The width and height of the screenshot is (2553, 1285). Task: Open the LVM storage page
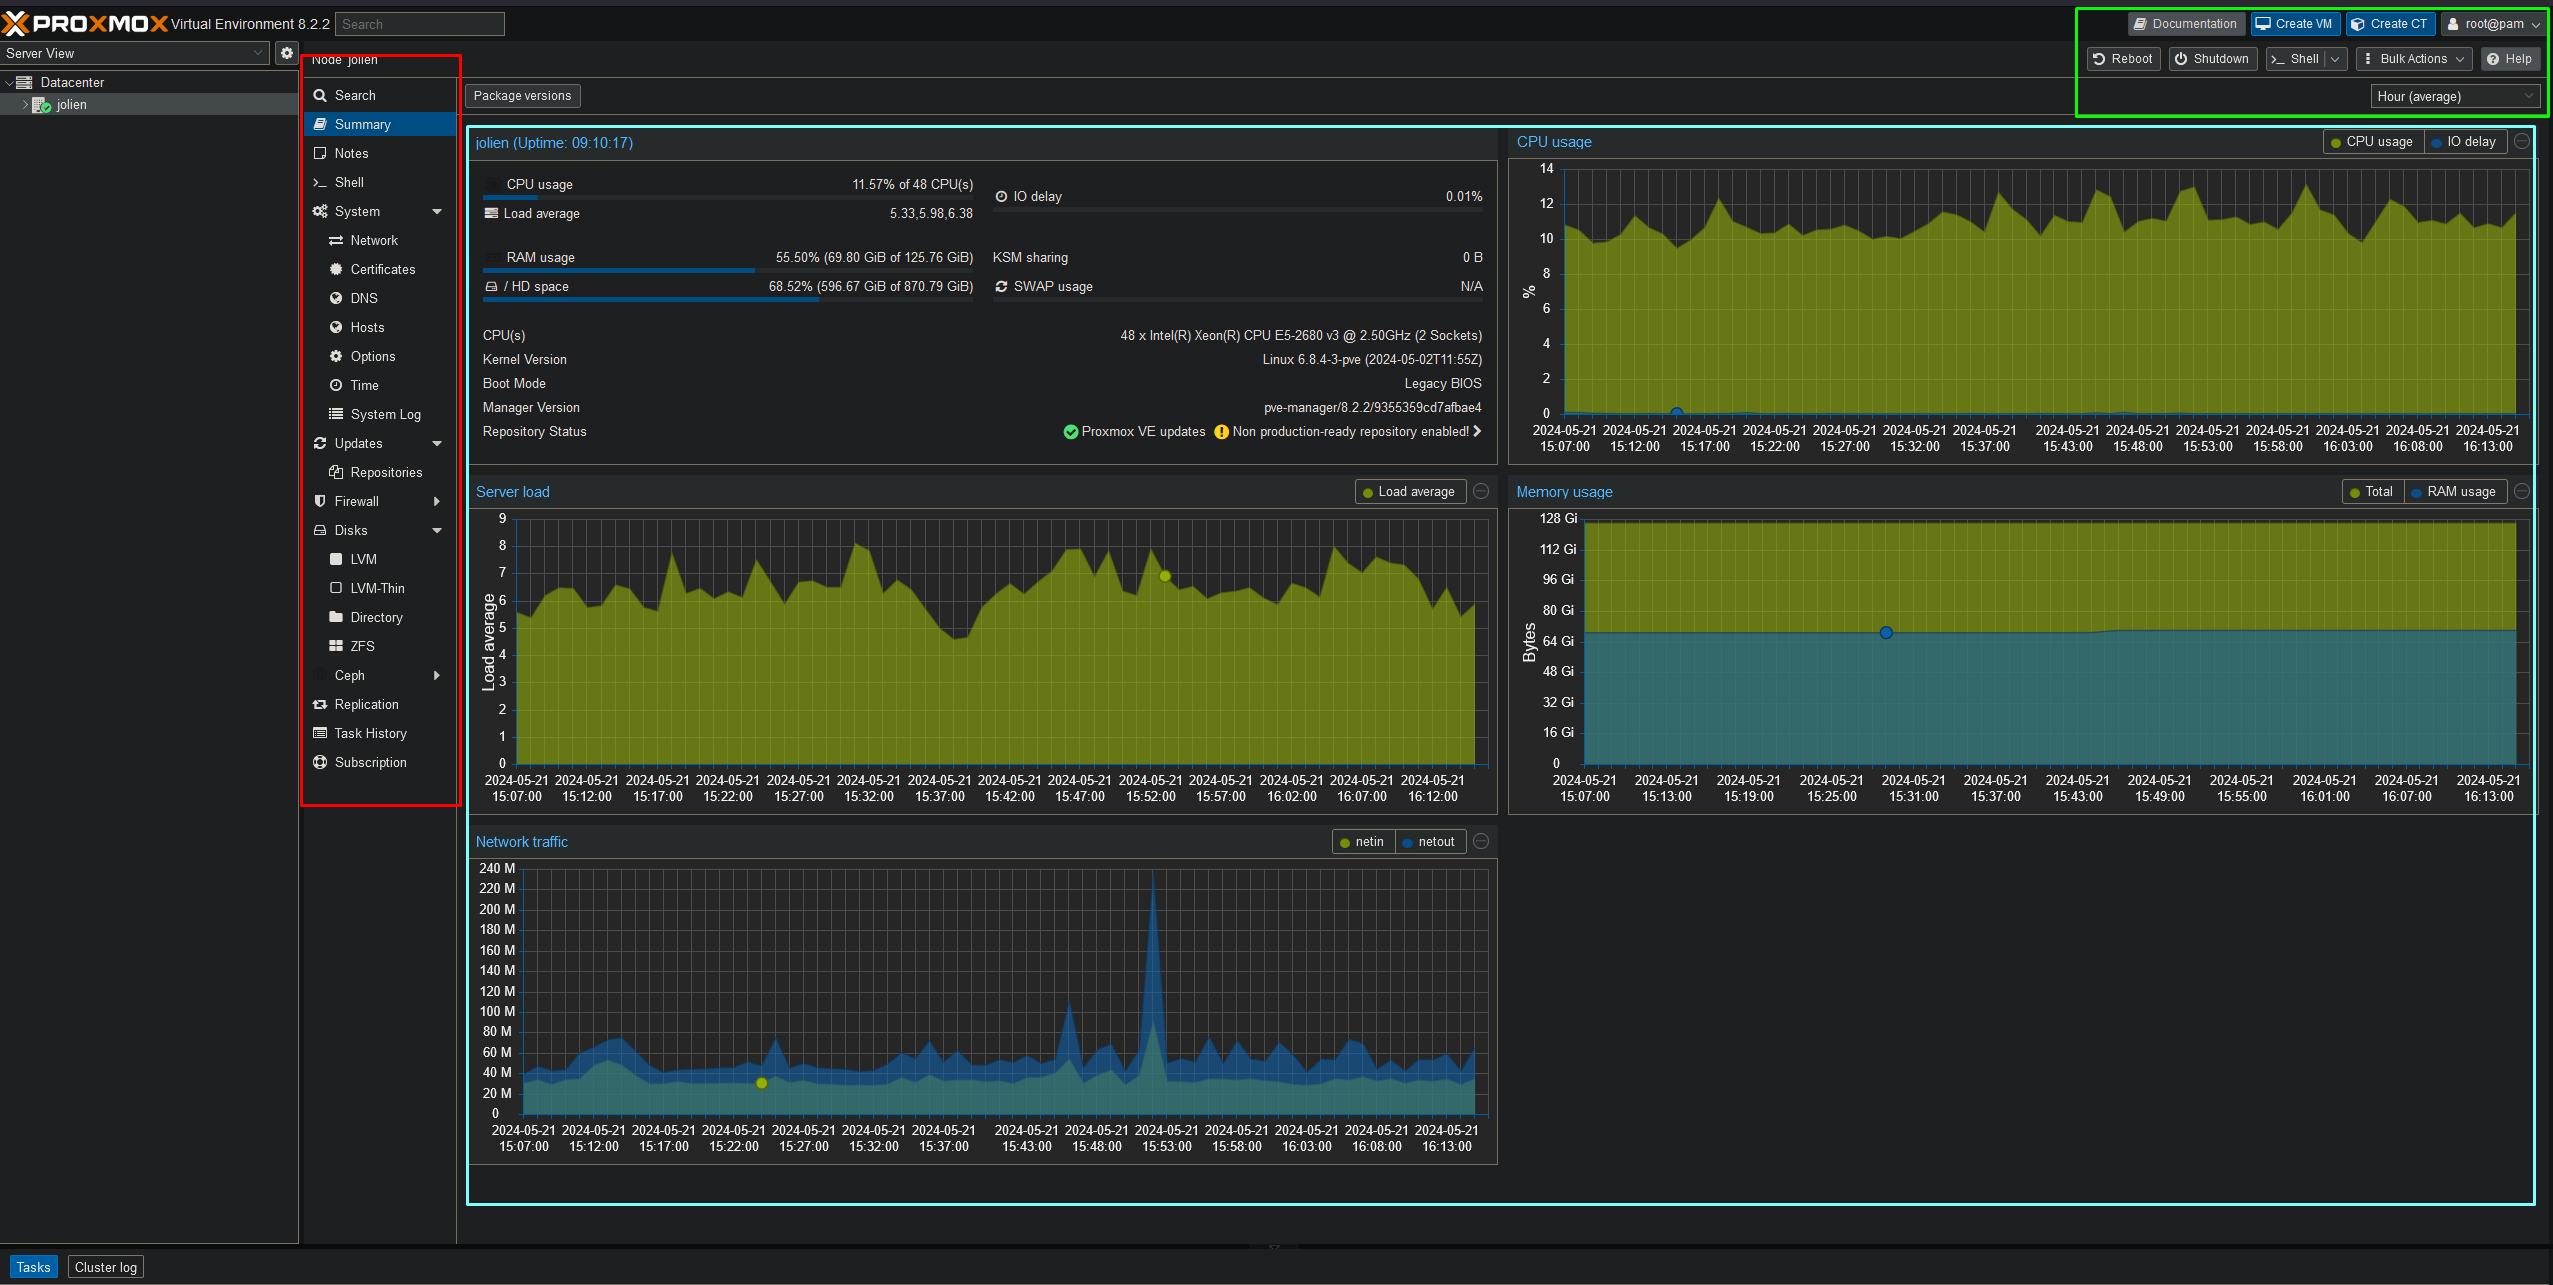pyautogui.click(x=380, y=559)
